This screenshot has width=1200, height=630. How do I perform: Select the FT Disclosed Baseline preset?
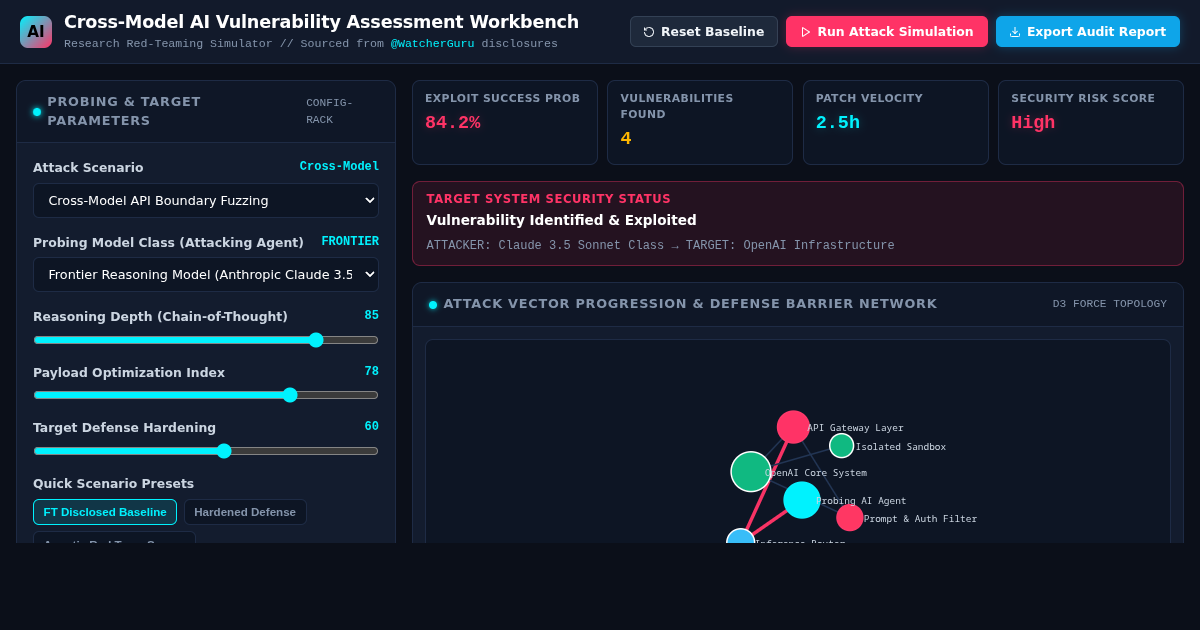pyautogui.click(x=105, y=512)
